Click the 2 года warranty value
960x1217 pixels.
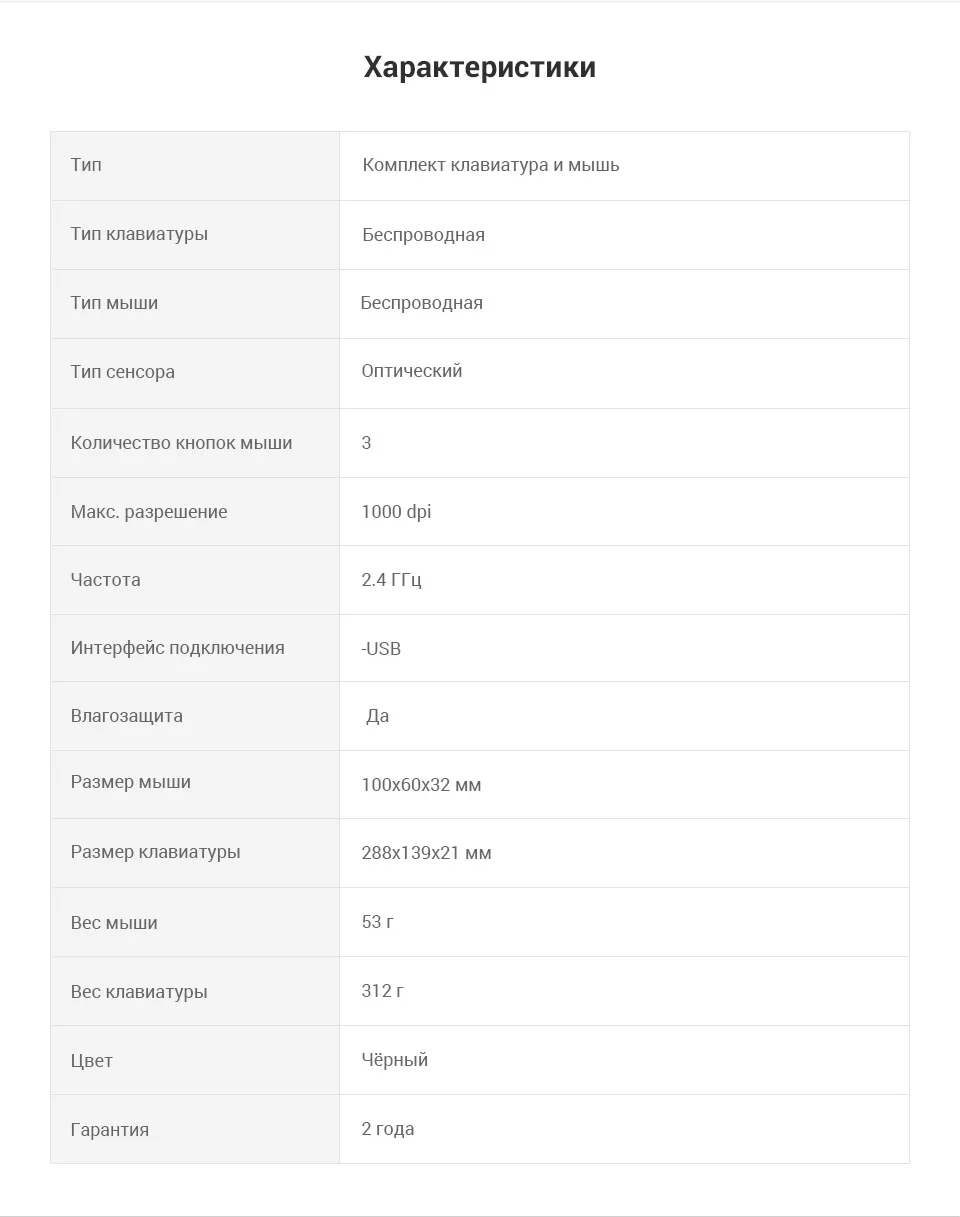tap(387, 1128)
